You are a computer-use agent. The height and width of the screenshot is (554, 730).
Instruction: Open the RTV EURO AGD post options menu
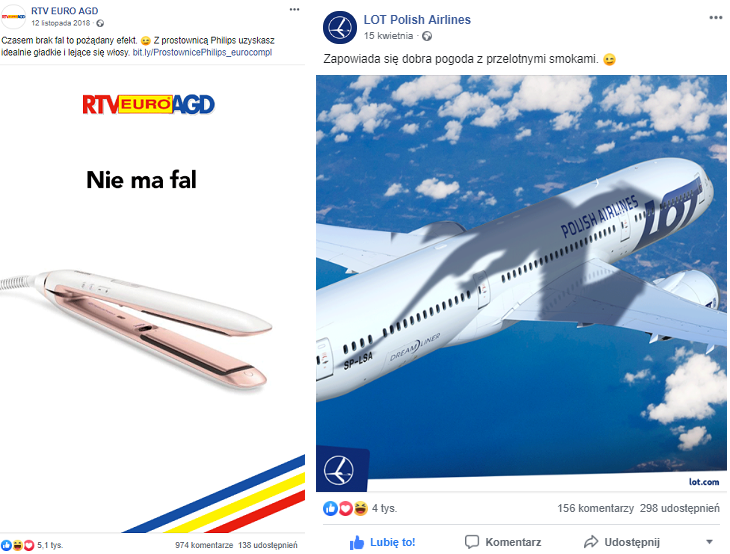click(x=294, y=9)
